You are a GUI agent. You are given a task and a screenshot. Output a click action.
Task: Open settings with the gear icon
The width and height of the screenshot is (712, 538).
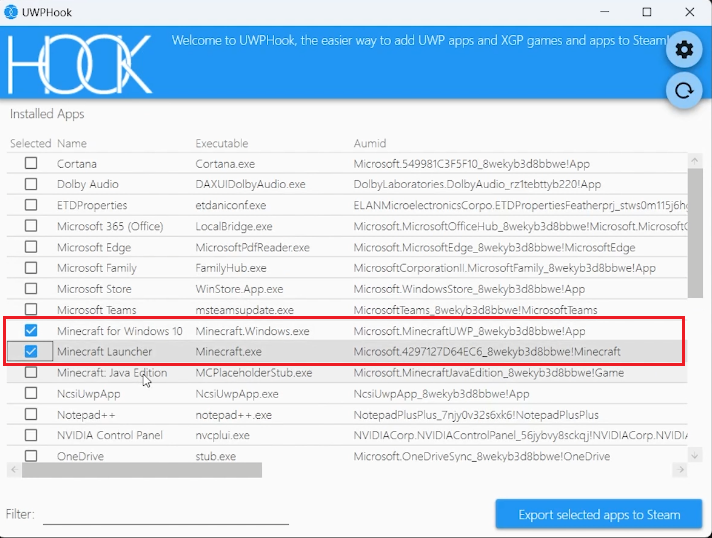click(x=684, y=49)
